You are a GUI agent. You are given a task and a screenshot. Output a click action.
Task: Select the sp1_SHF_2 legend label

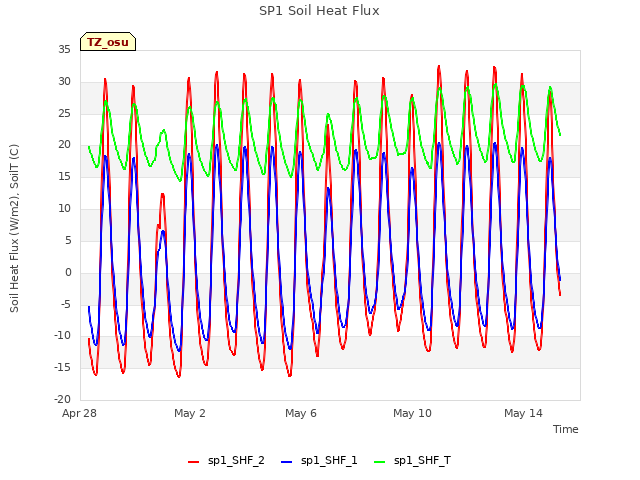pyautogui.click(x=236, y=461)
